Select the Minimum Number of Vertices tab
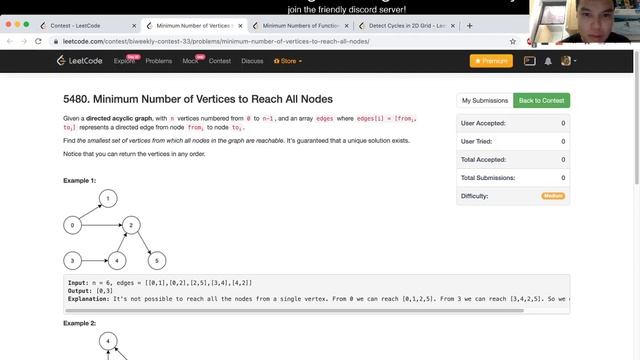Viewport: 640px width, 360px height. point(194,26)
